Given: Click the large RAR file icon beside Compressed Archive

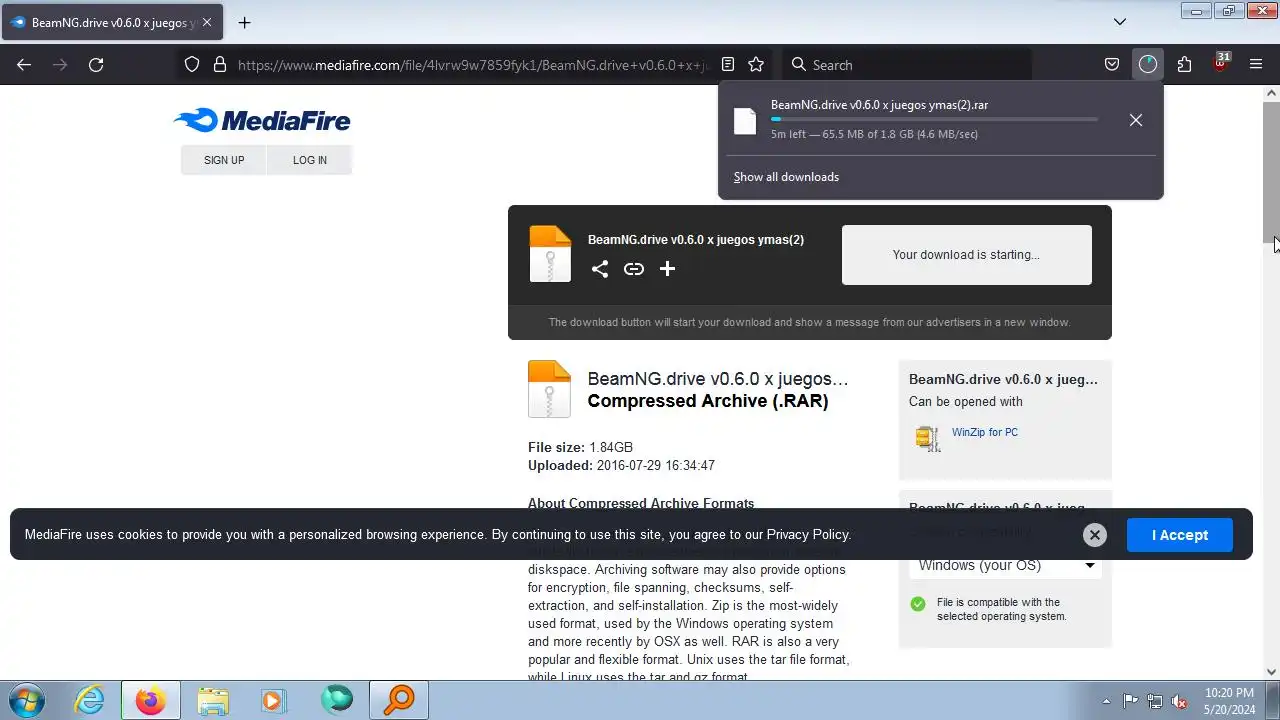Looking at the screenshot, I should point(549,389).
